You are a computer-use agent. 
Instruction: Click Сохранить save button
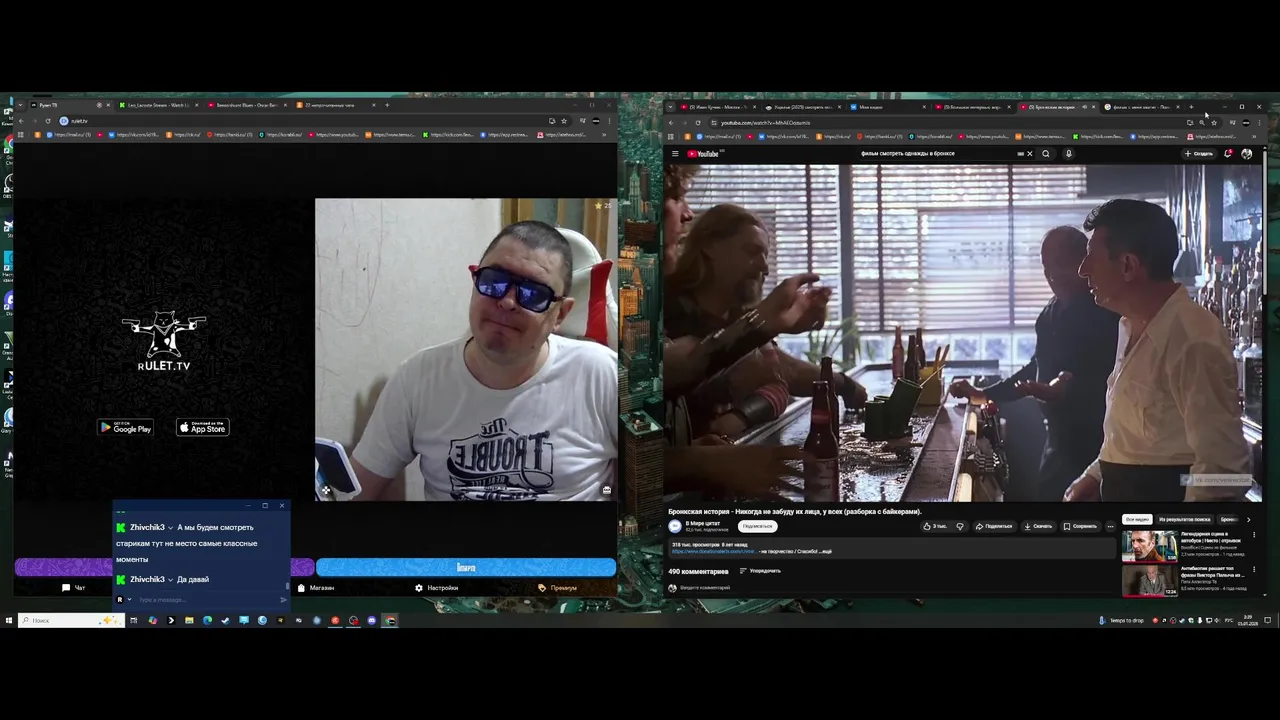click(1080, 526)
